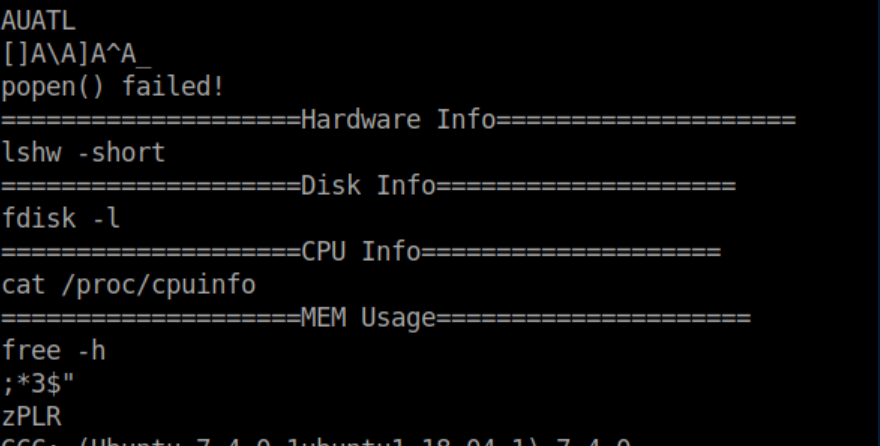The width and height of the screenshot is (880, 446).
Task: Click the zPLR text line
Action: (32, 417)
